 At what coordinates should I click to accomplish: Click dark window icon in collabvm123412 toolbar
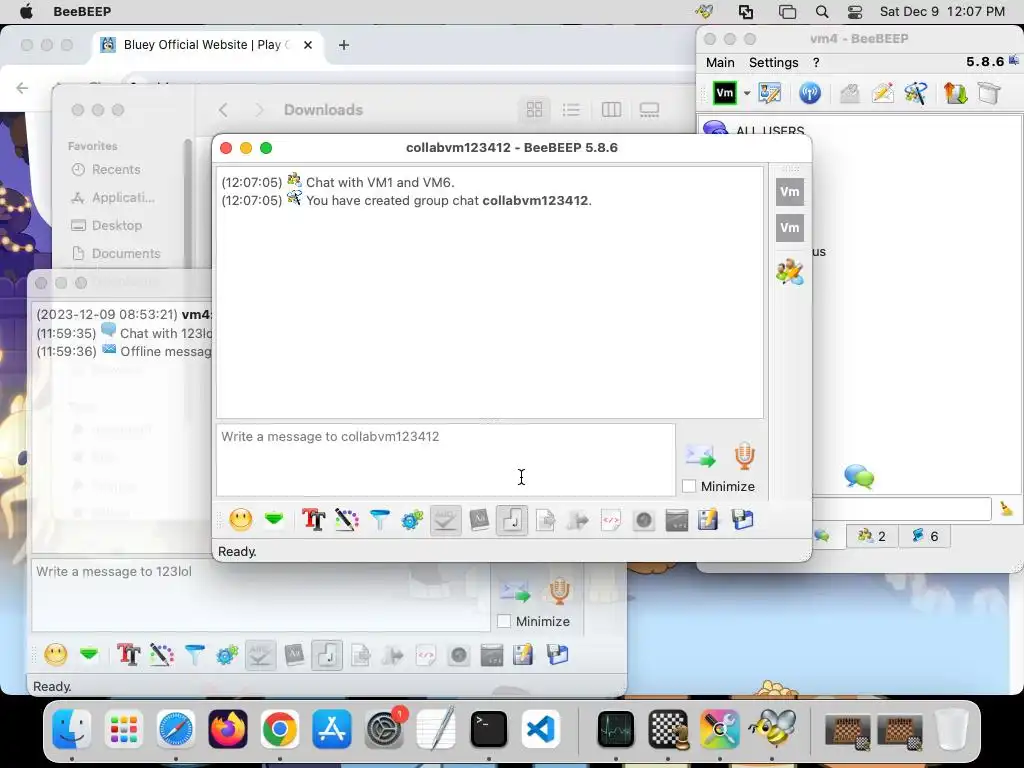(x=677, y=520)
